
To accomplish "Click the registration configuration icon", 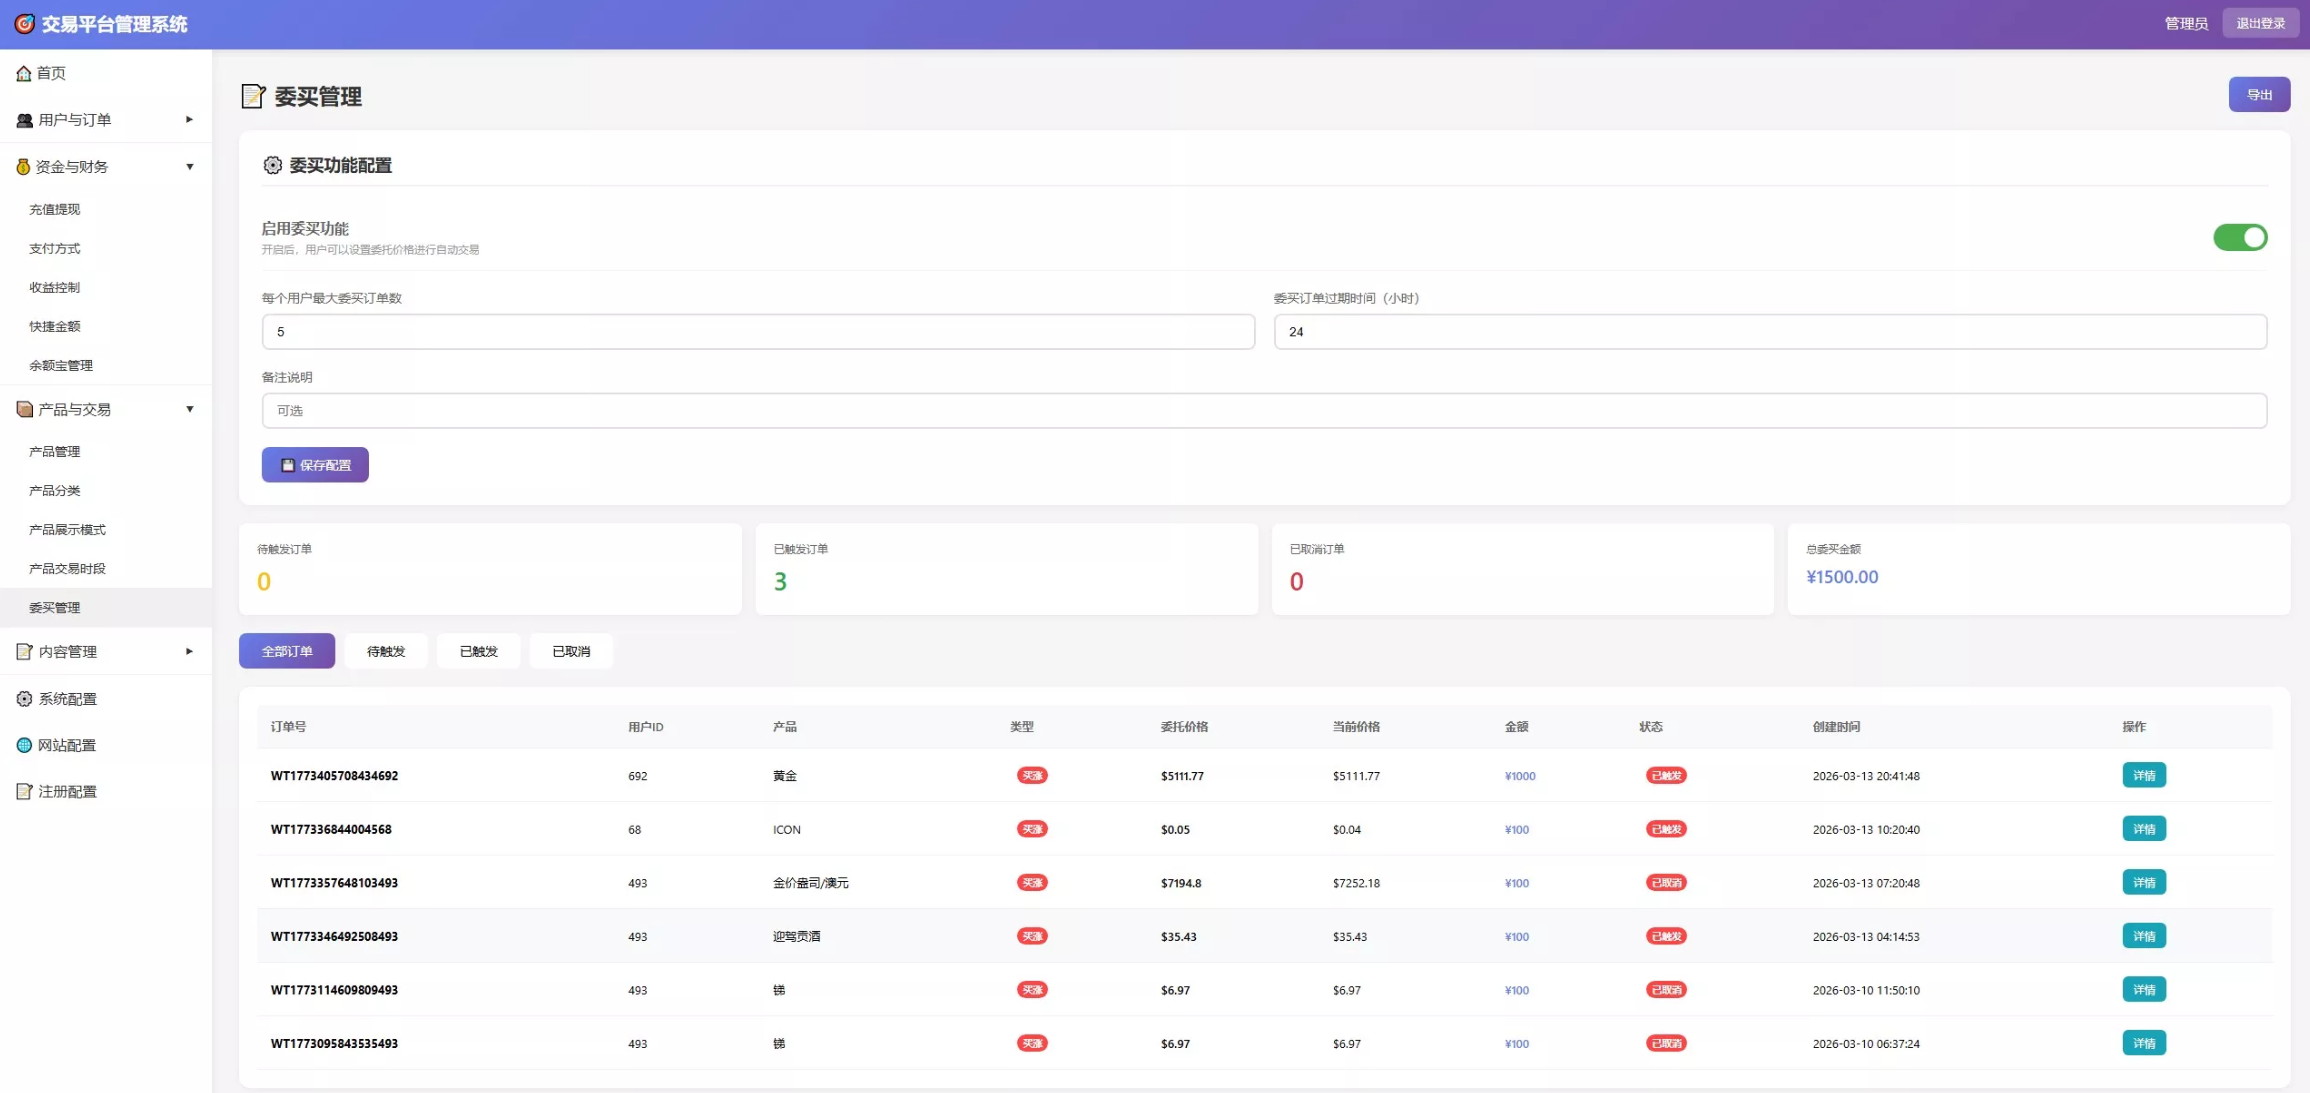I will (24, 791).
